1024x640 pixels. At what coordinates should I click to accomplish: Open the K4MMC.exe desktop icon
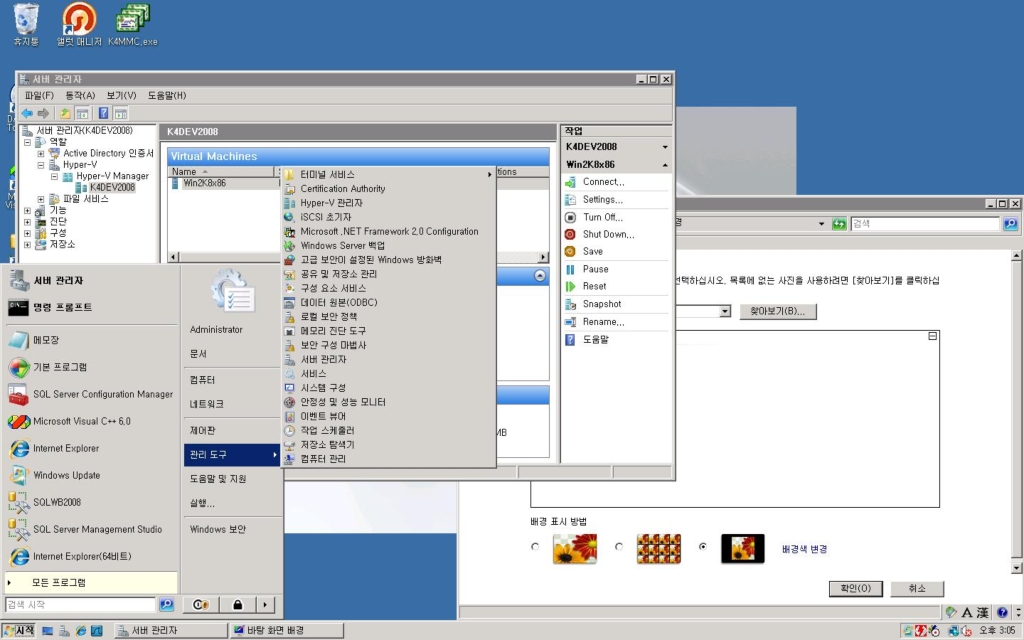[133, 25]
